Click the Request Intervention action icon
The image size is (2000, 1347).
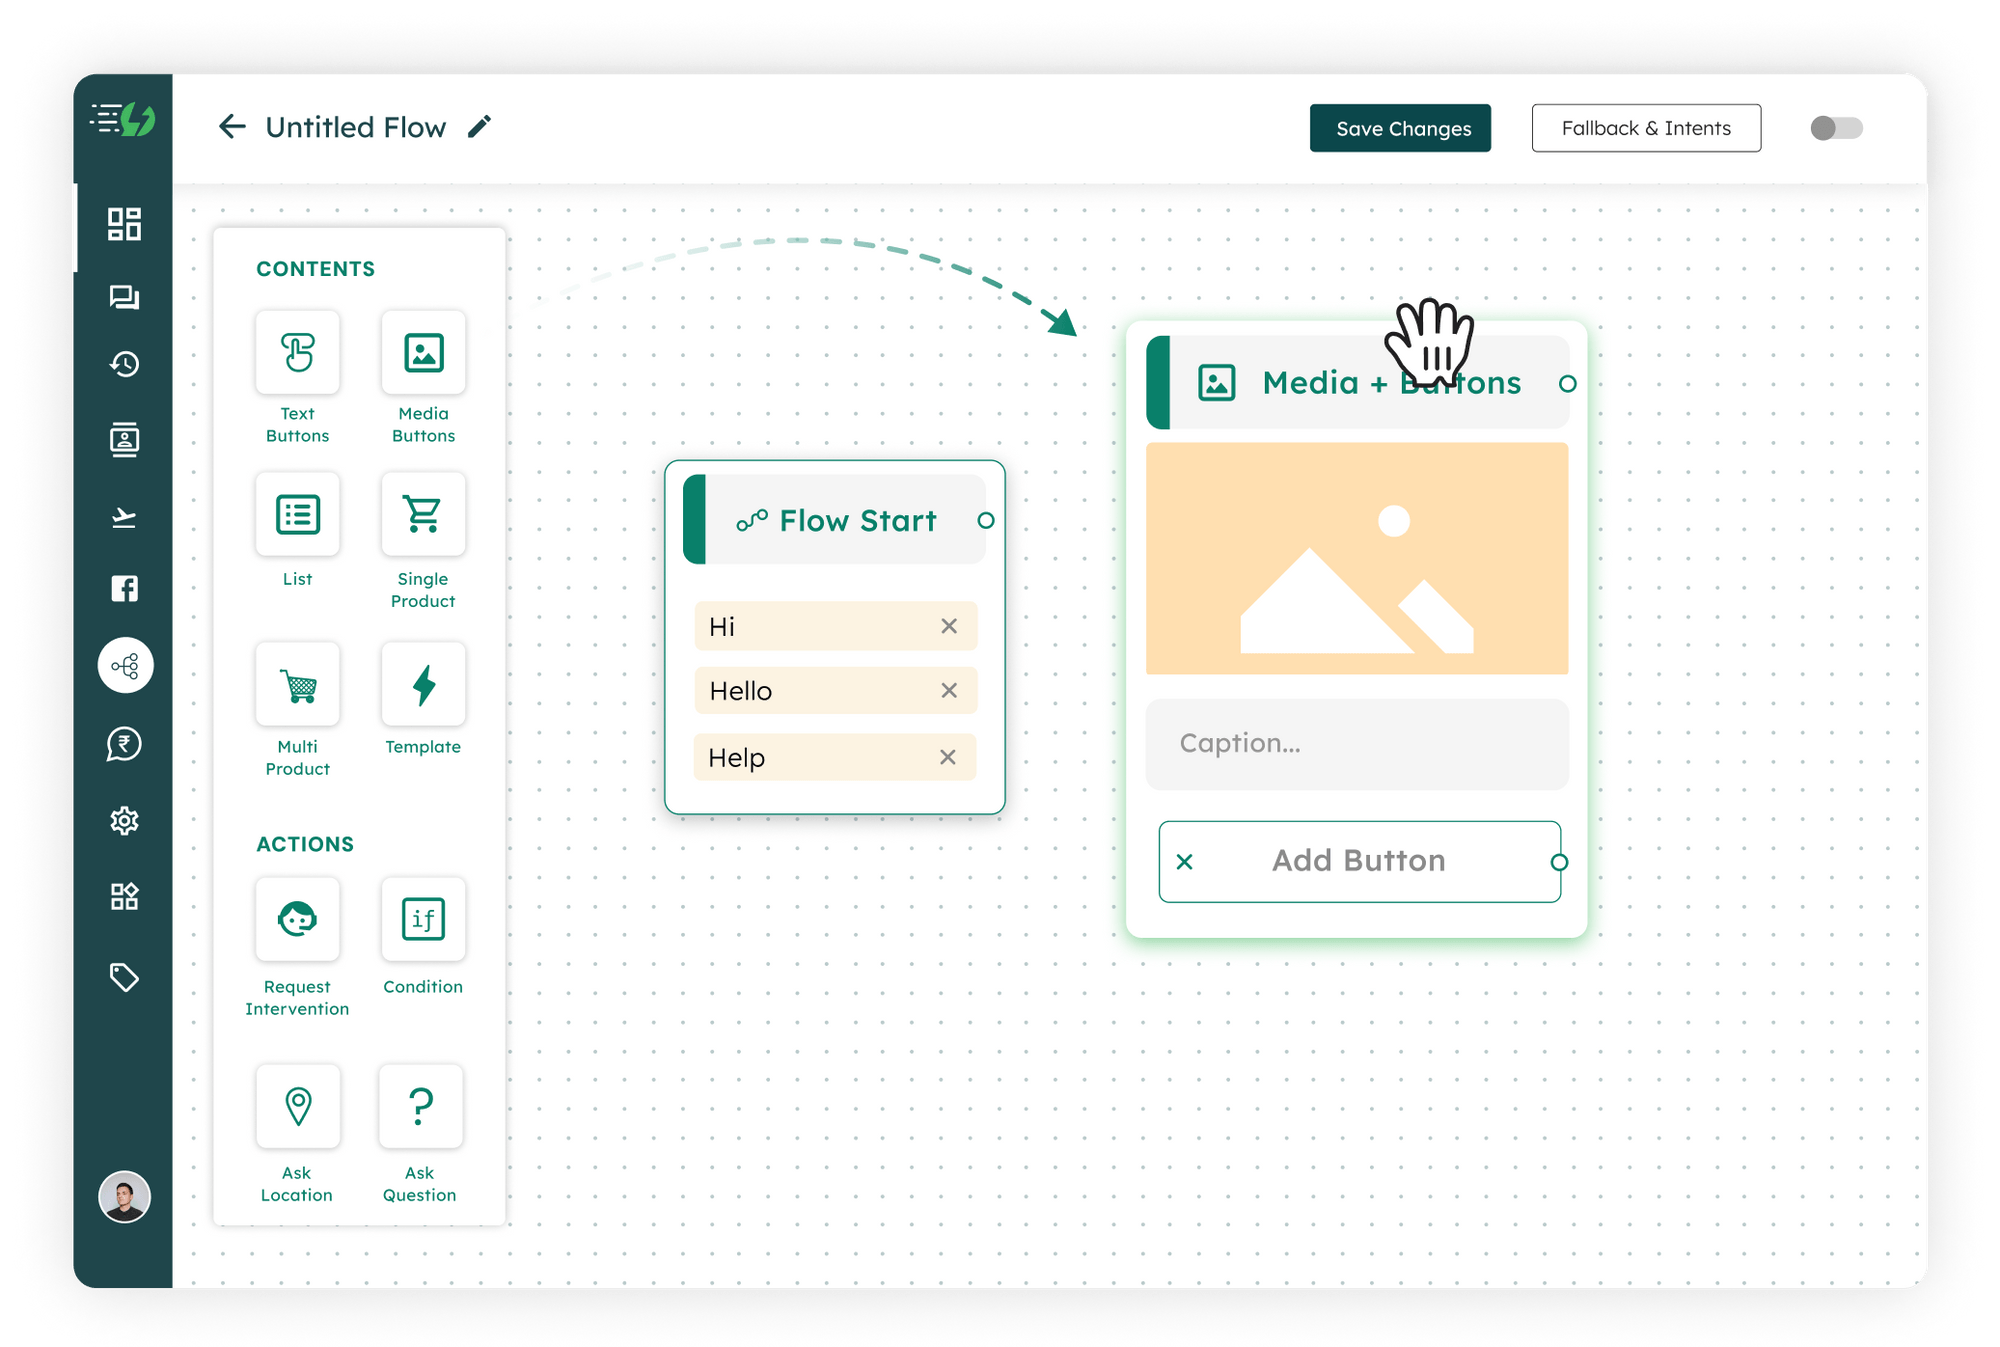(x=297, y=919)
